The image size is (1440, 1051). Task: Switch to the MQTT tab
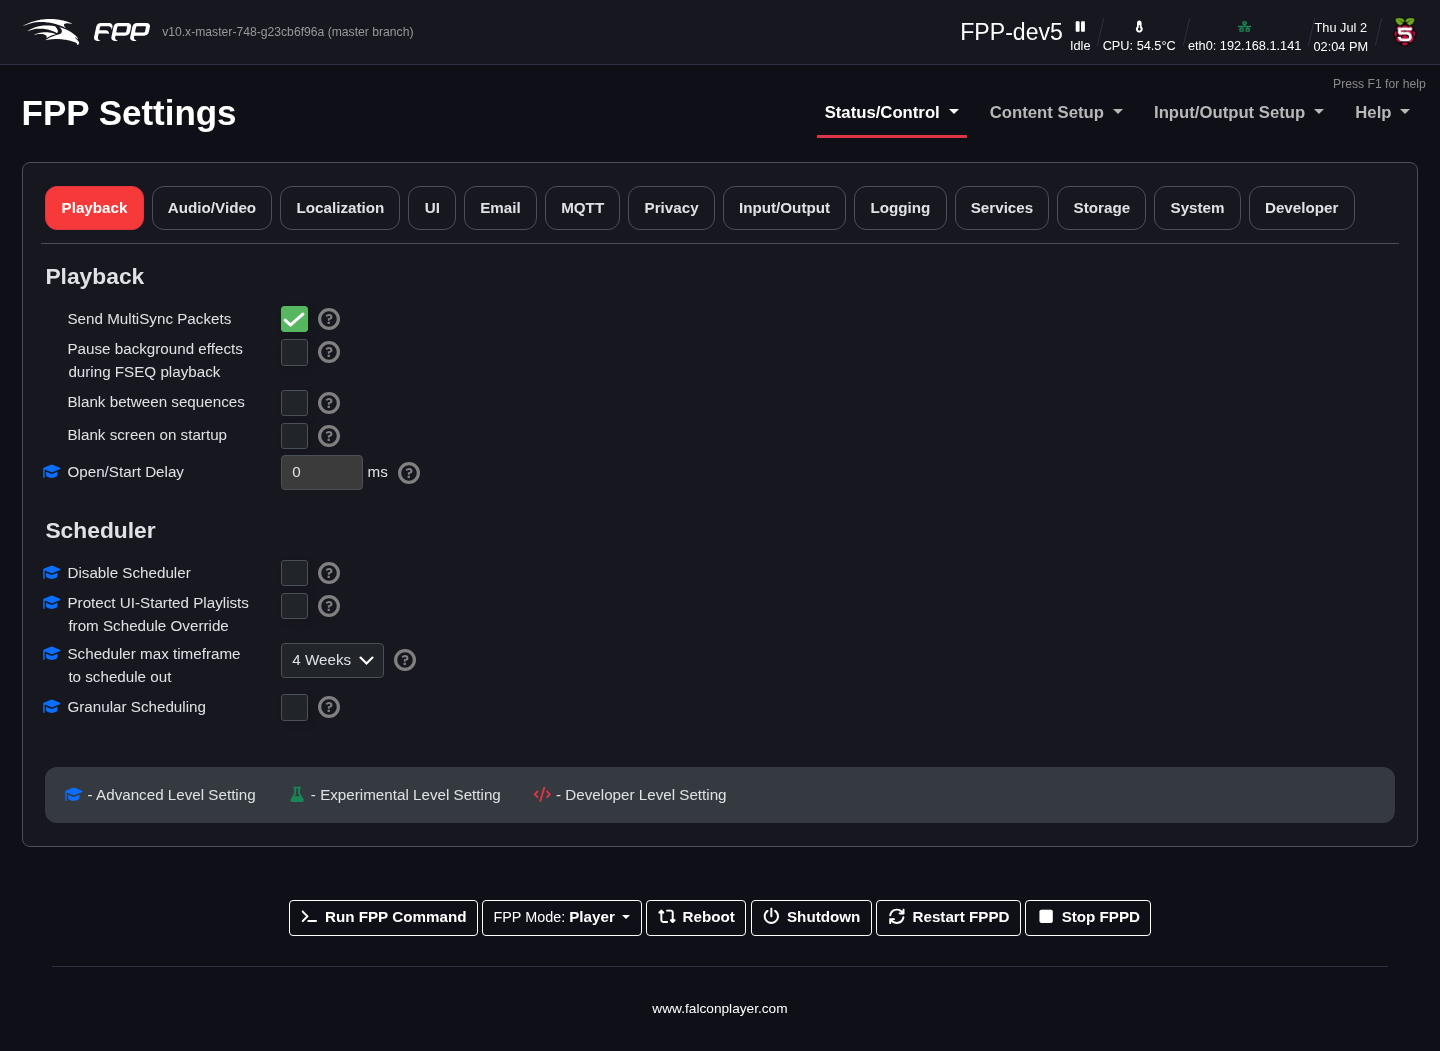(x=582, y=208)
